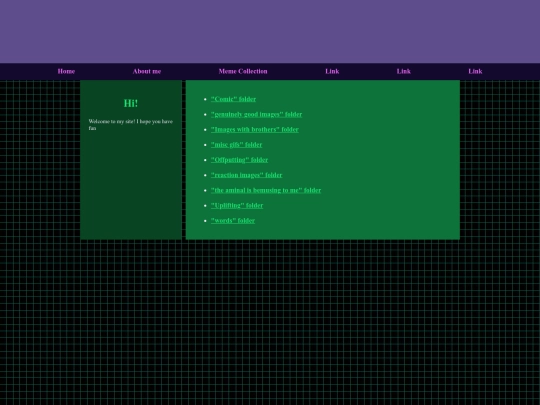Image resolution: width=540 pixels, height=405 pixels.
Task: Open the "words" folder link
Action: (x=233, y=220)
